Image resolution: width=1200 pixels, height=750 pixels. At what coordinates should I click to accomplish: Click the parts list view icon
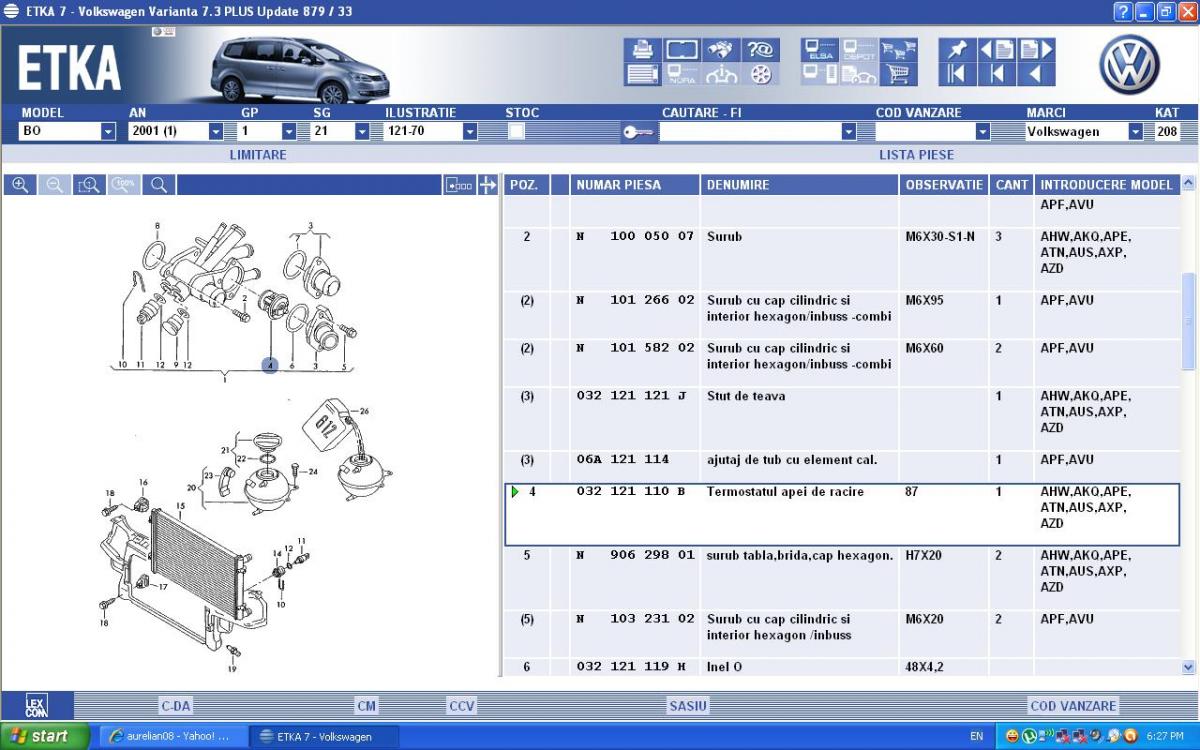point(643,74)
